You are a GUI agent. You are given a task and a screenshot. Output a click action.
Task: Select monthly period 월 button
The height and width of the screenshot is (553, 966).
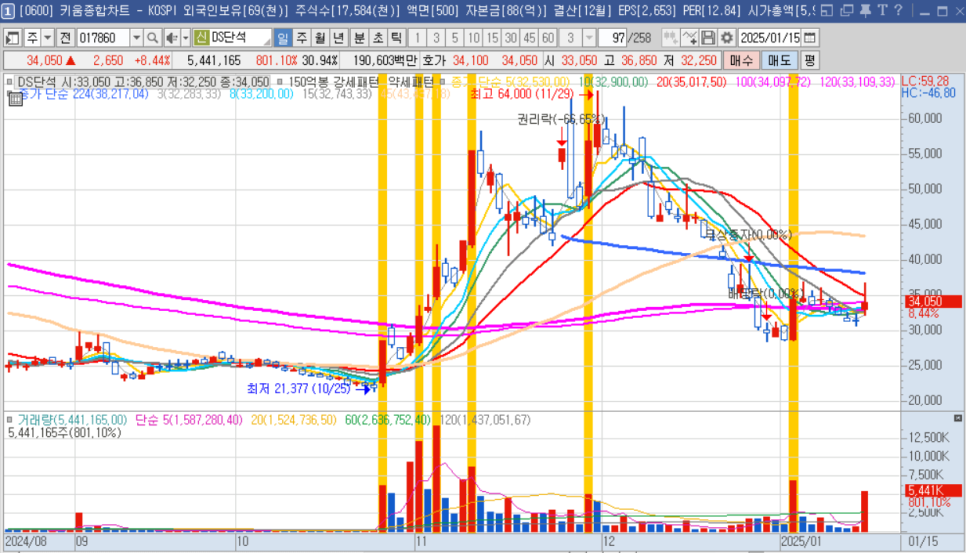click(320, 38)
